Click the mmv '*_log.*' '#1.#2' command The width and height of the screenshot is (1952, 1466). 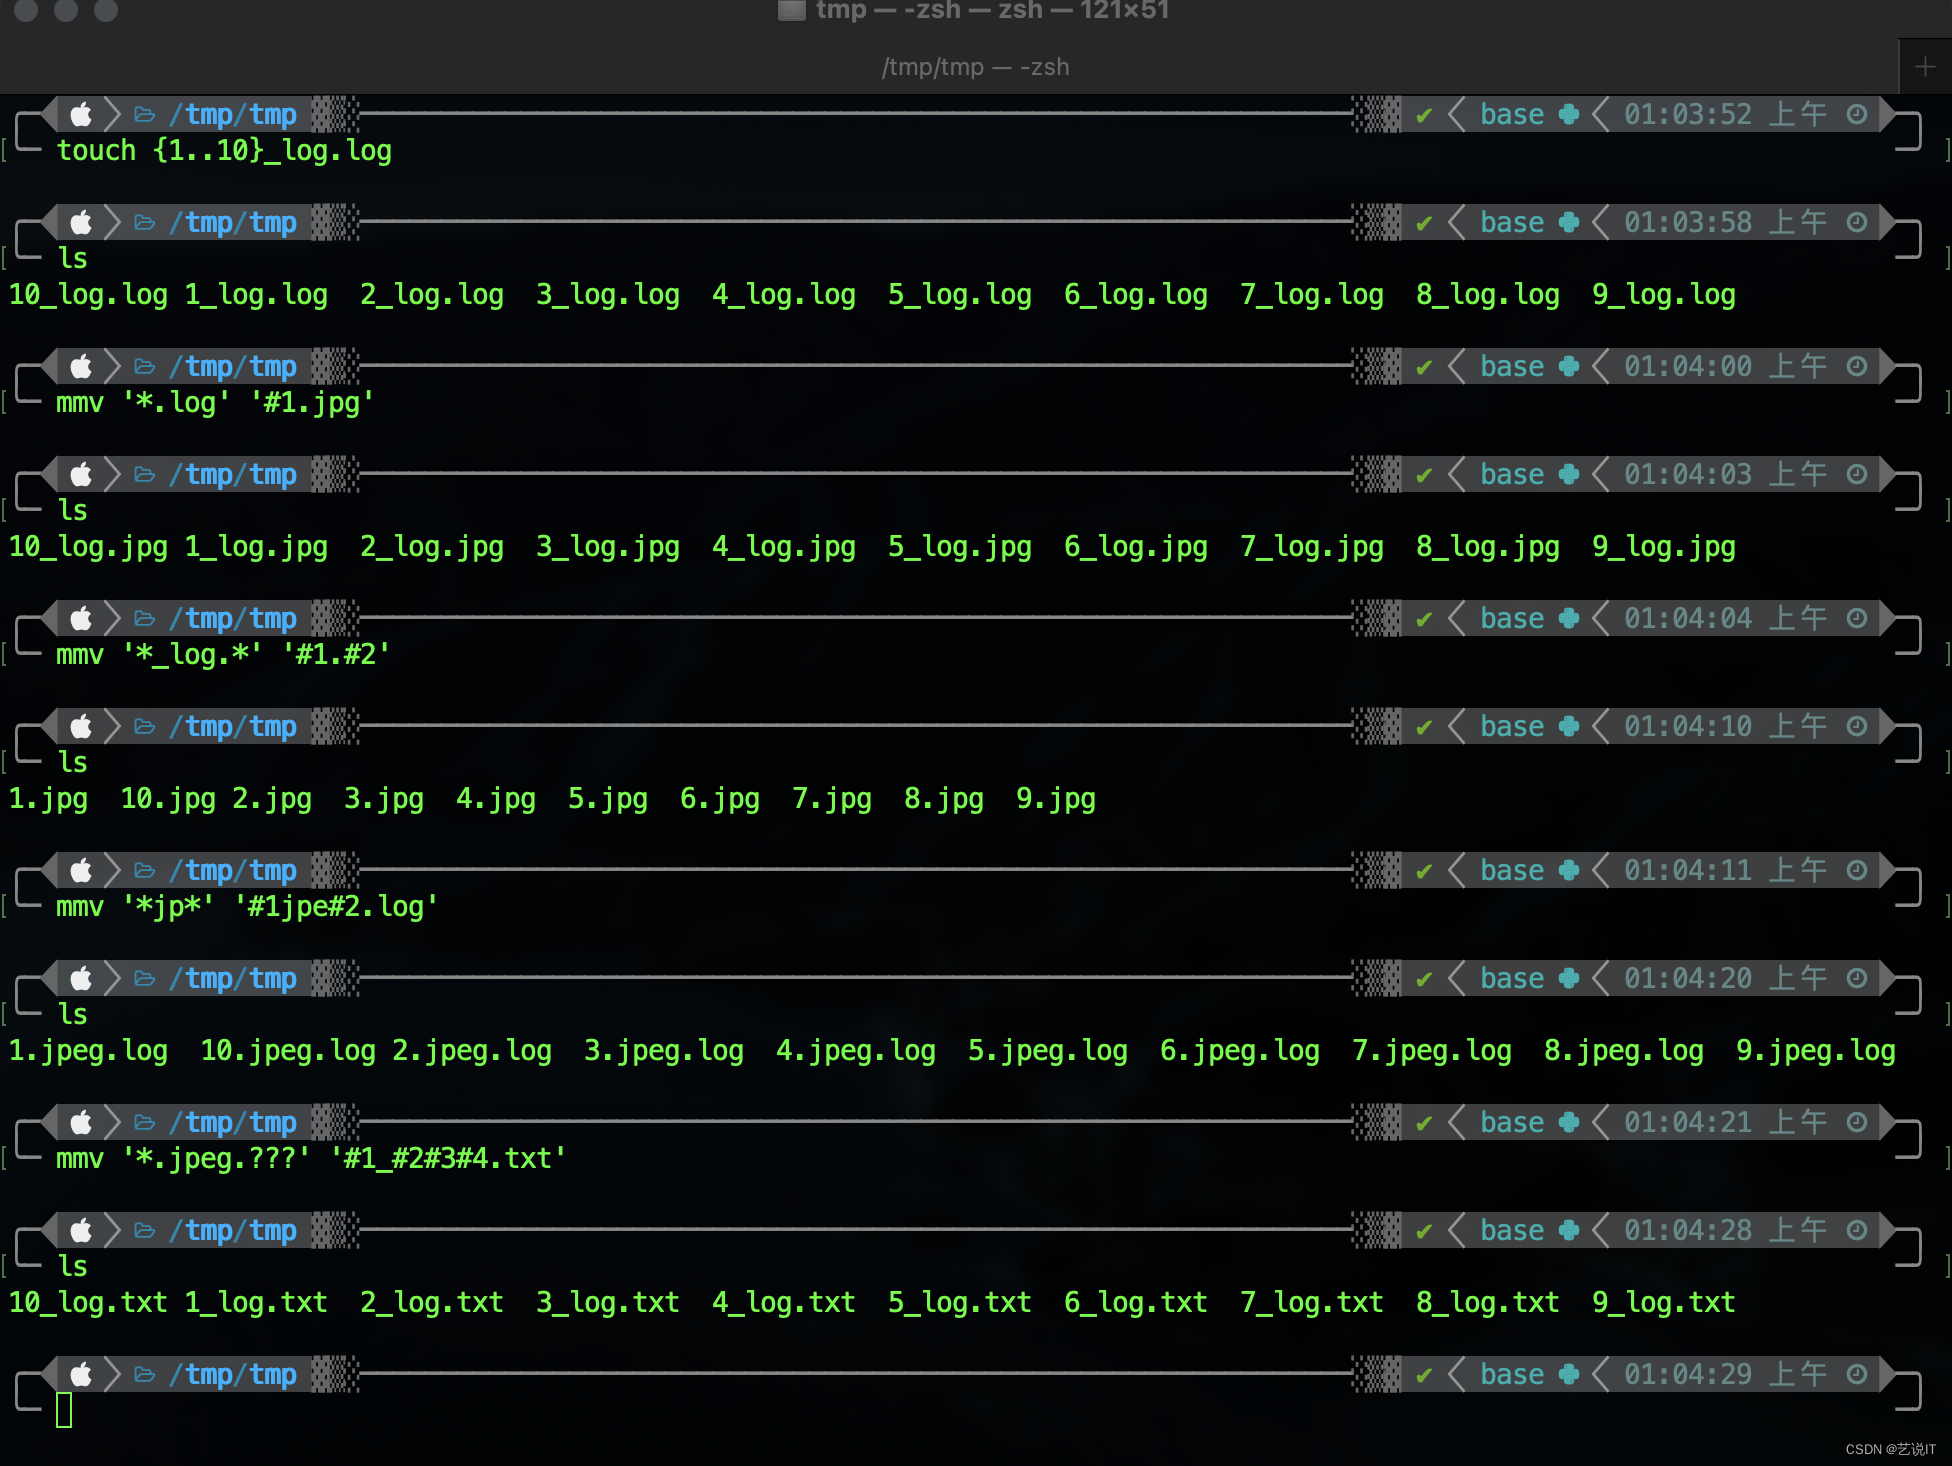(x=223, y=655)
